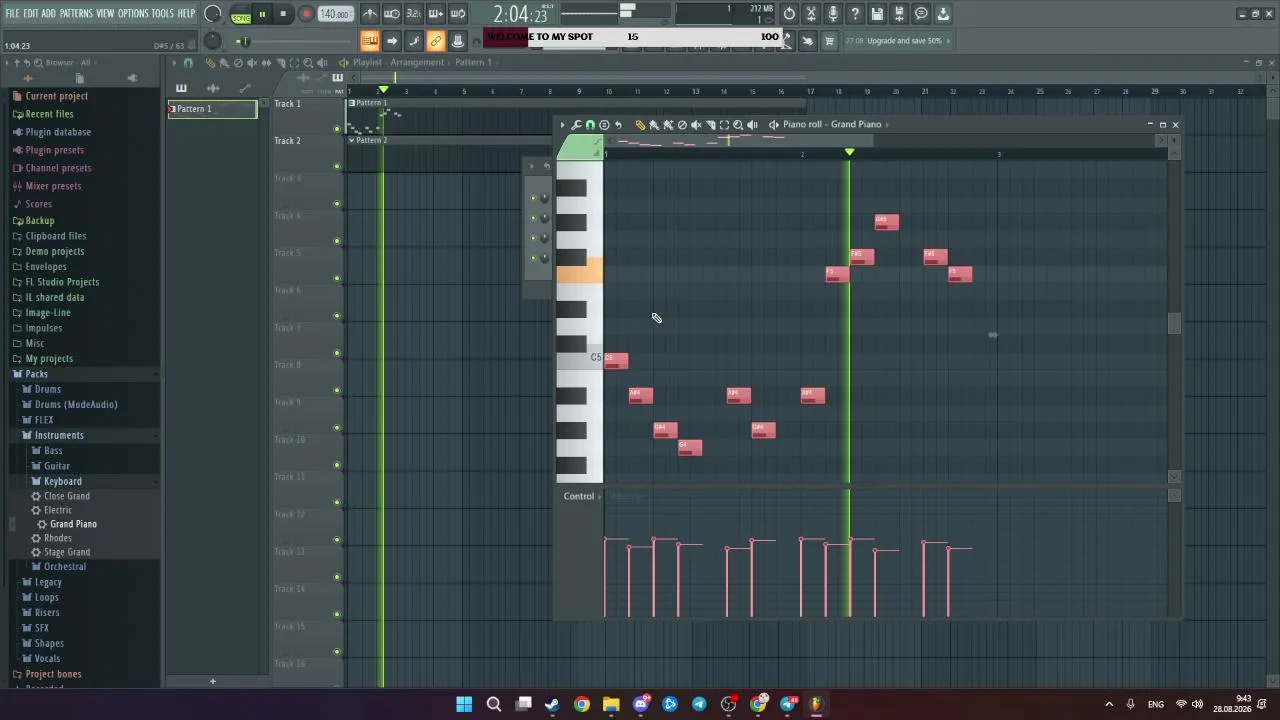Click the download tray icon in top toolbar
Screen dimensions: 1280x720
(943, 14)
